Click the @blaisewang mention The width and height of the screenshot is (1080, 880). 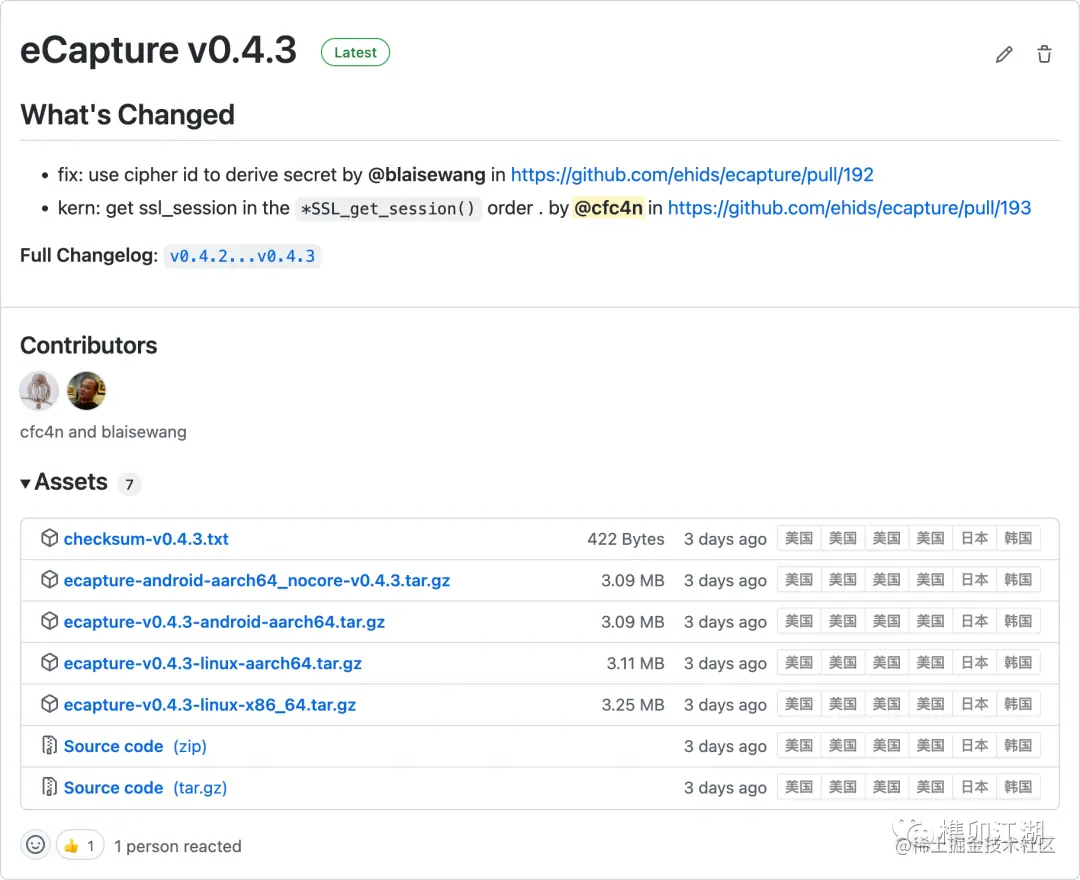tap(426, 175)
